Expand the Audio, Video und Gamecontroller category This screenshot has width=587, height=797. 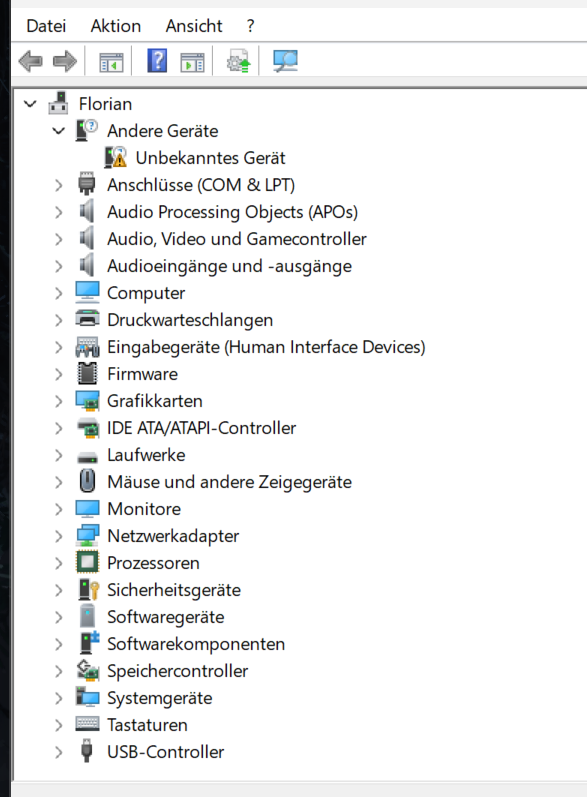point(59,238)
